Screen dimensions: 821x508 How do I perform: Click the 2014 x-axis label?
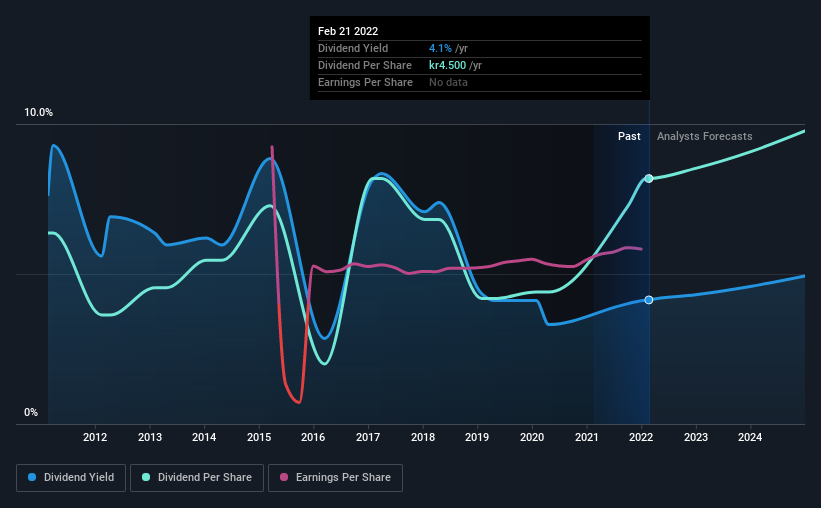tap(204, 437)
